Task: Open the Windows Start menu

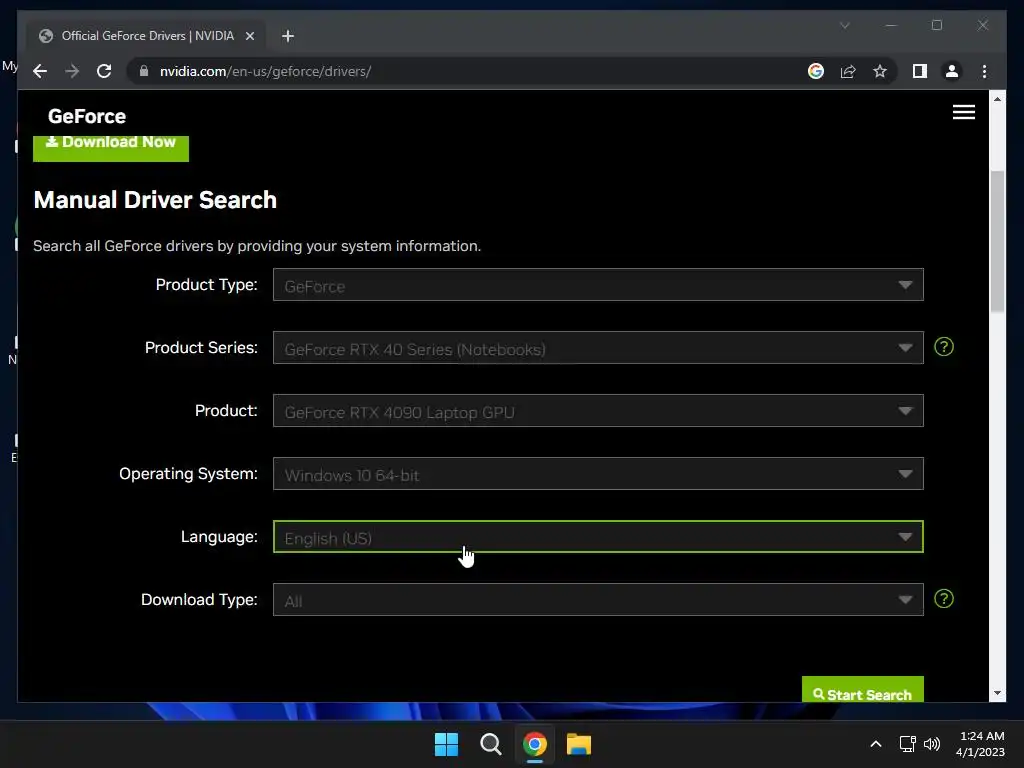Action: 447,744
